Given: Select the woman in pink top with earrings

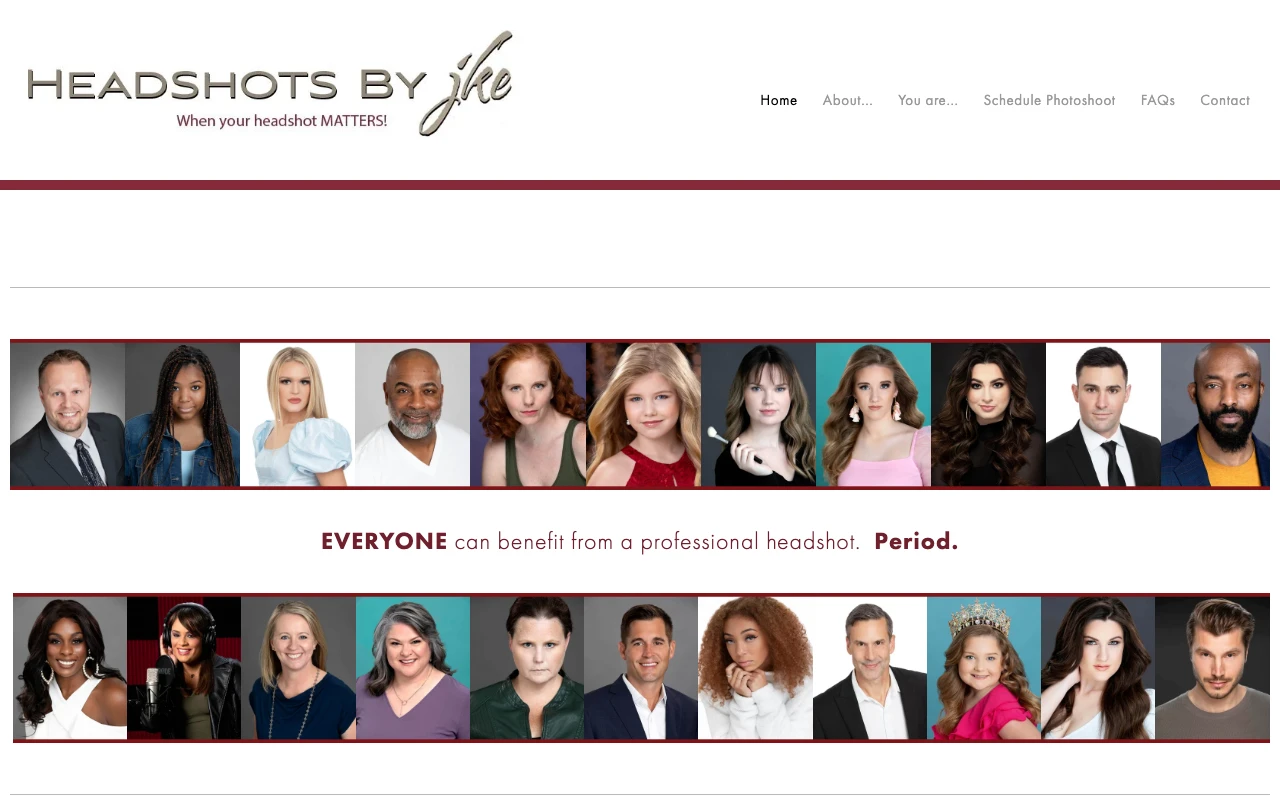Looking at the screenshot, I should 873,414.
